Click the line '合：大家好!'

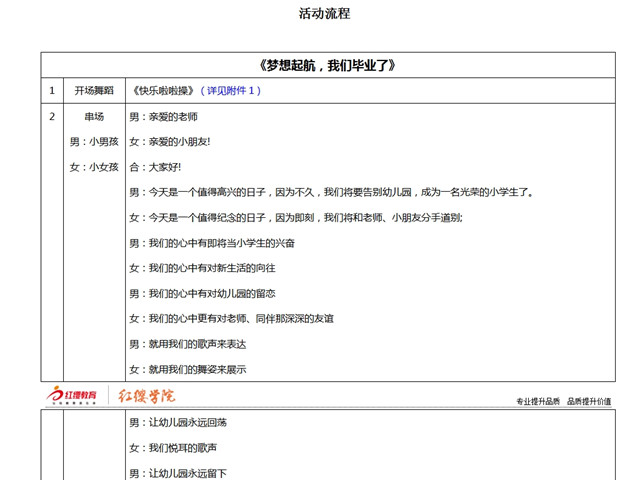point(155,167)
